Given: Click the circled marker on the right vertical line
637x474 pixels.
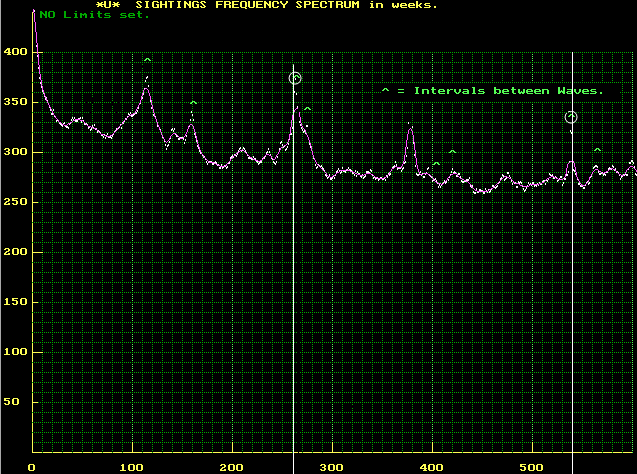Looking at the screenshot, I should [571, 118].
